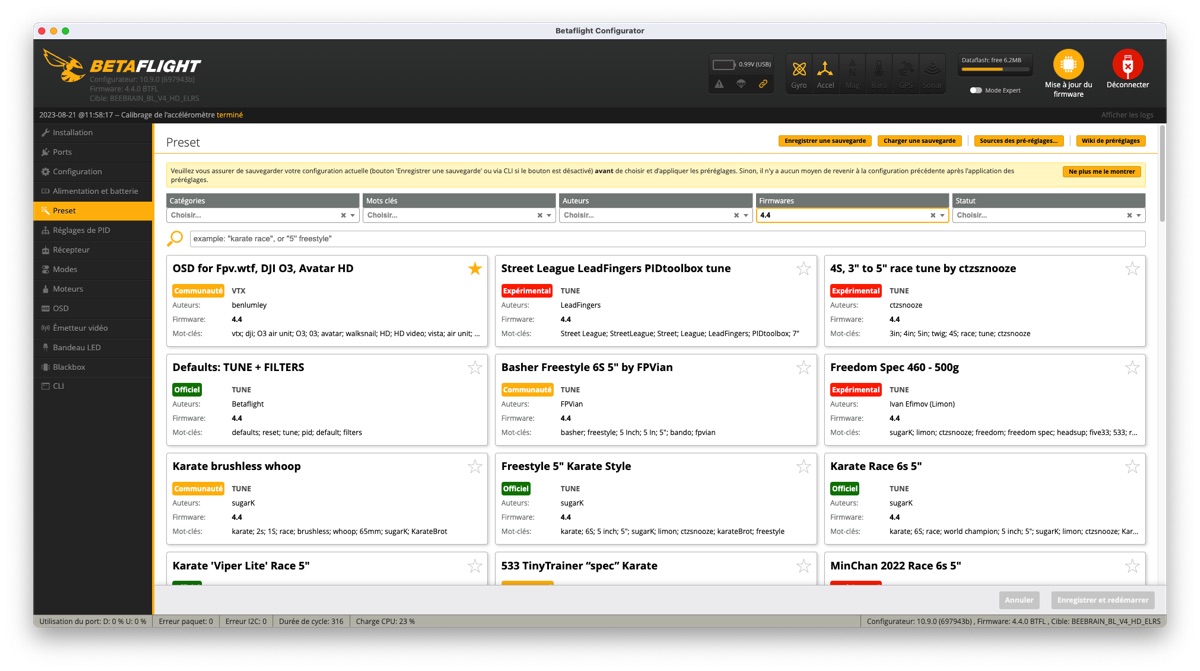Favorite Street League LeadFingers preset star
Viewport: 1200px width, 671px height.
pos(803,268)
